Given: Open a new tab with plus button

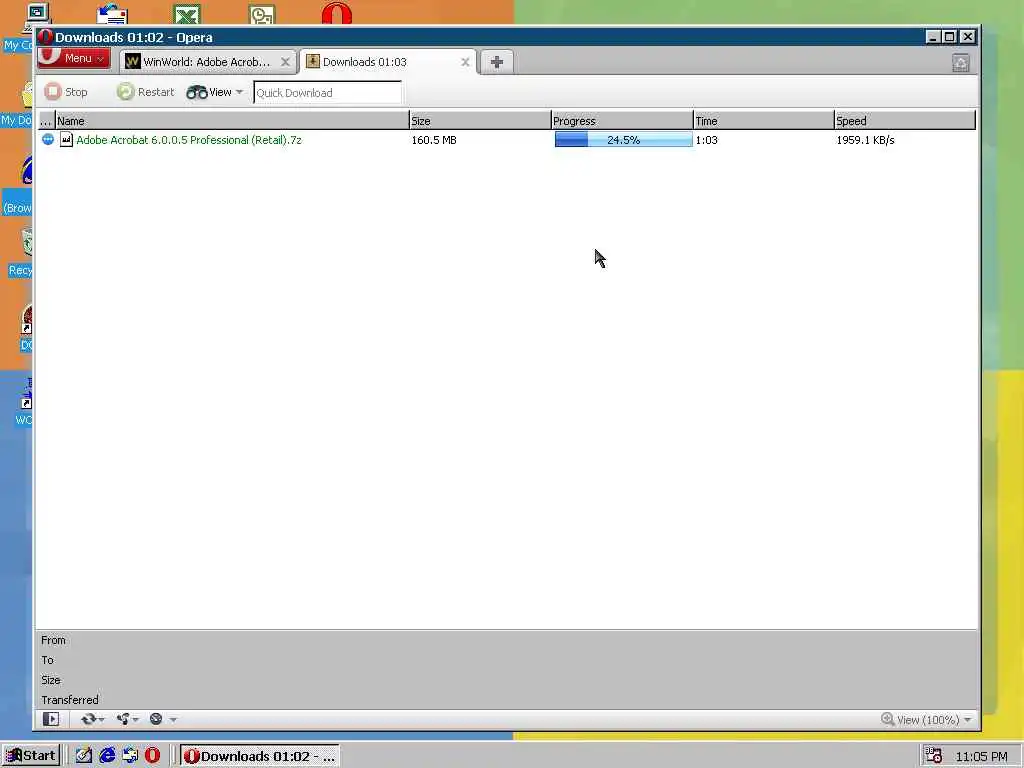Looking at the screenshot, I should 496,62.
